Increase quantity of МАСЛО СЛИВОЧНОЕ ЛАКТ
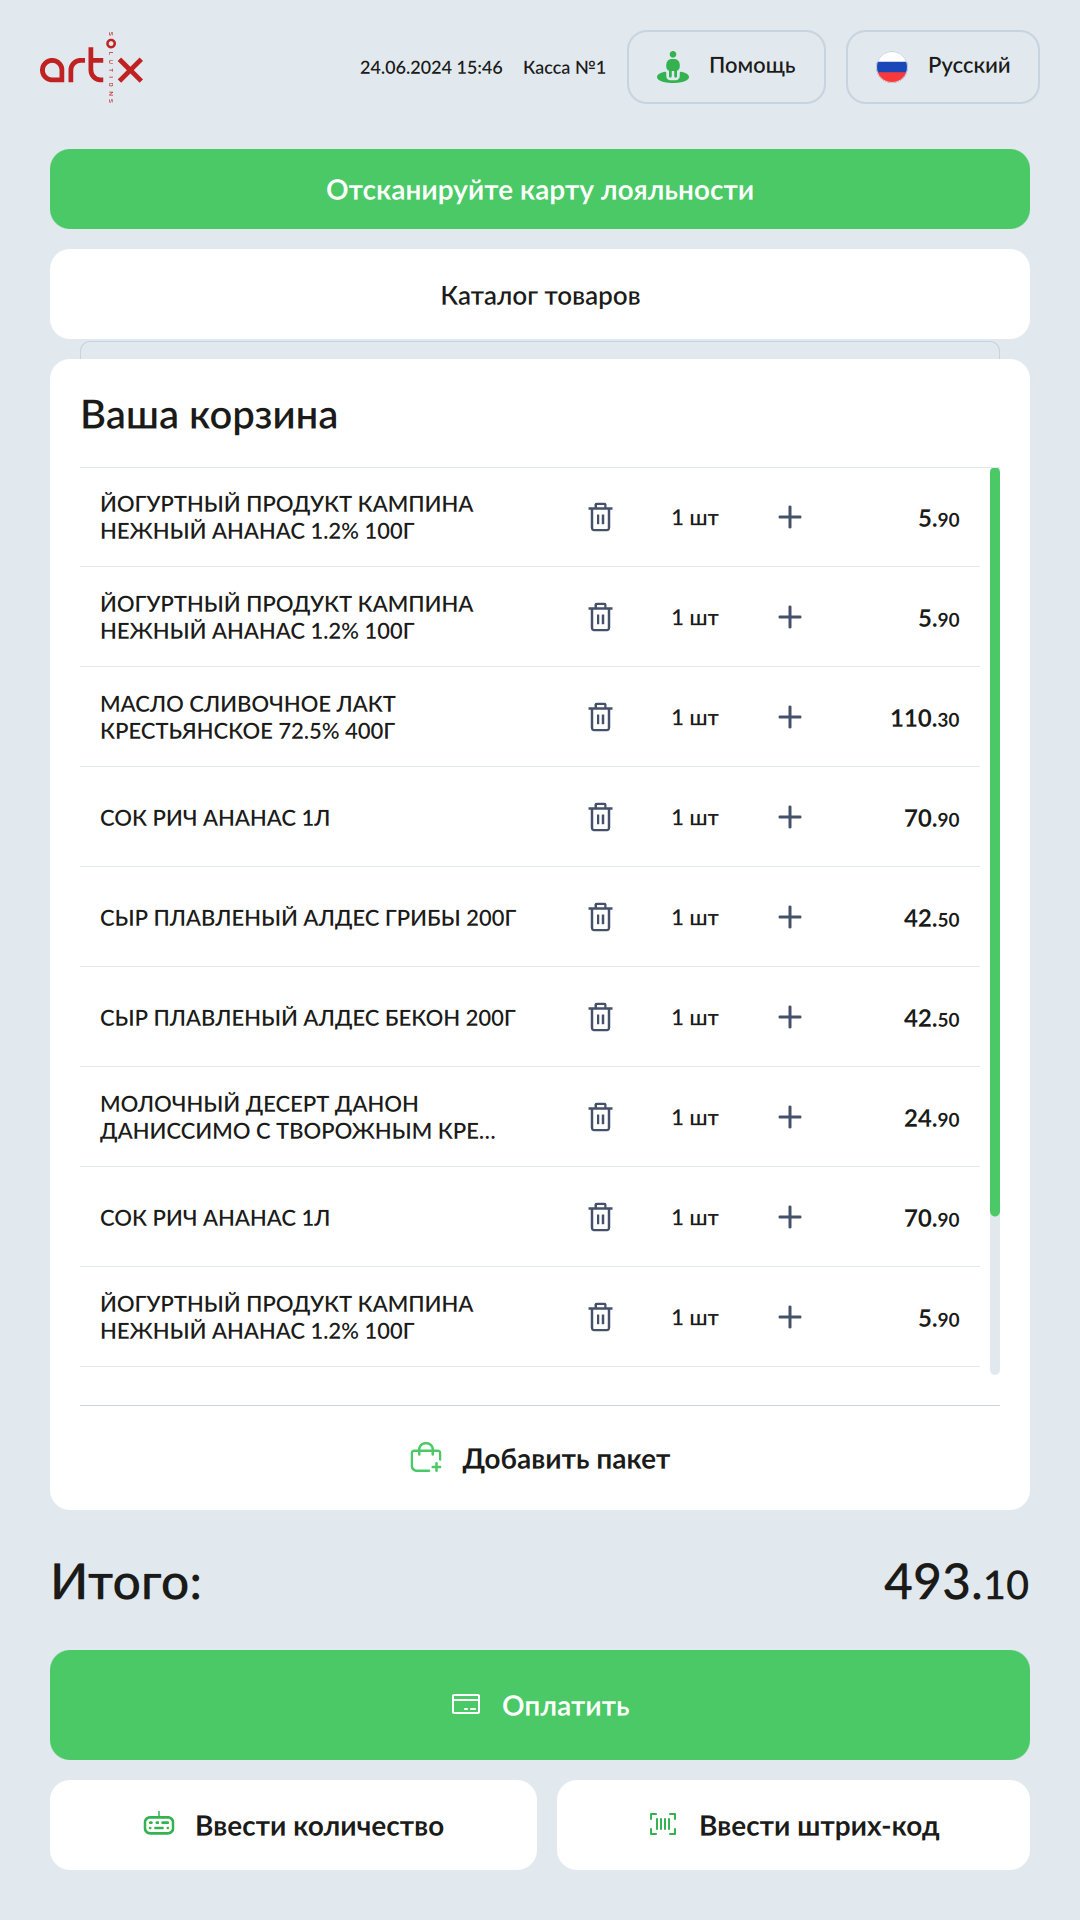 click(x=790, y=717)
